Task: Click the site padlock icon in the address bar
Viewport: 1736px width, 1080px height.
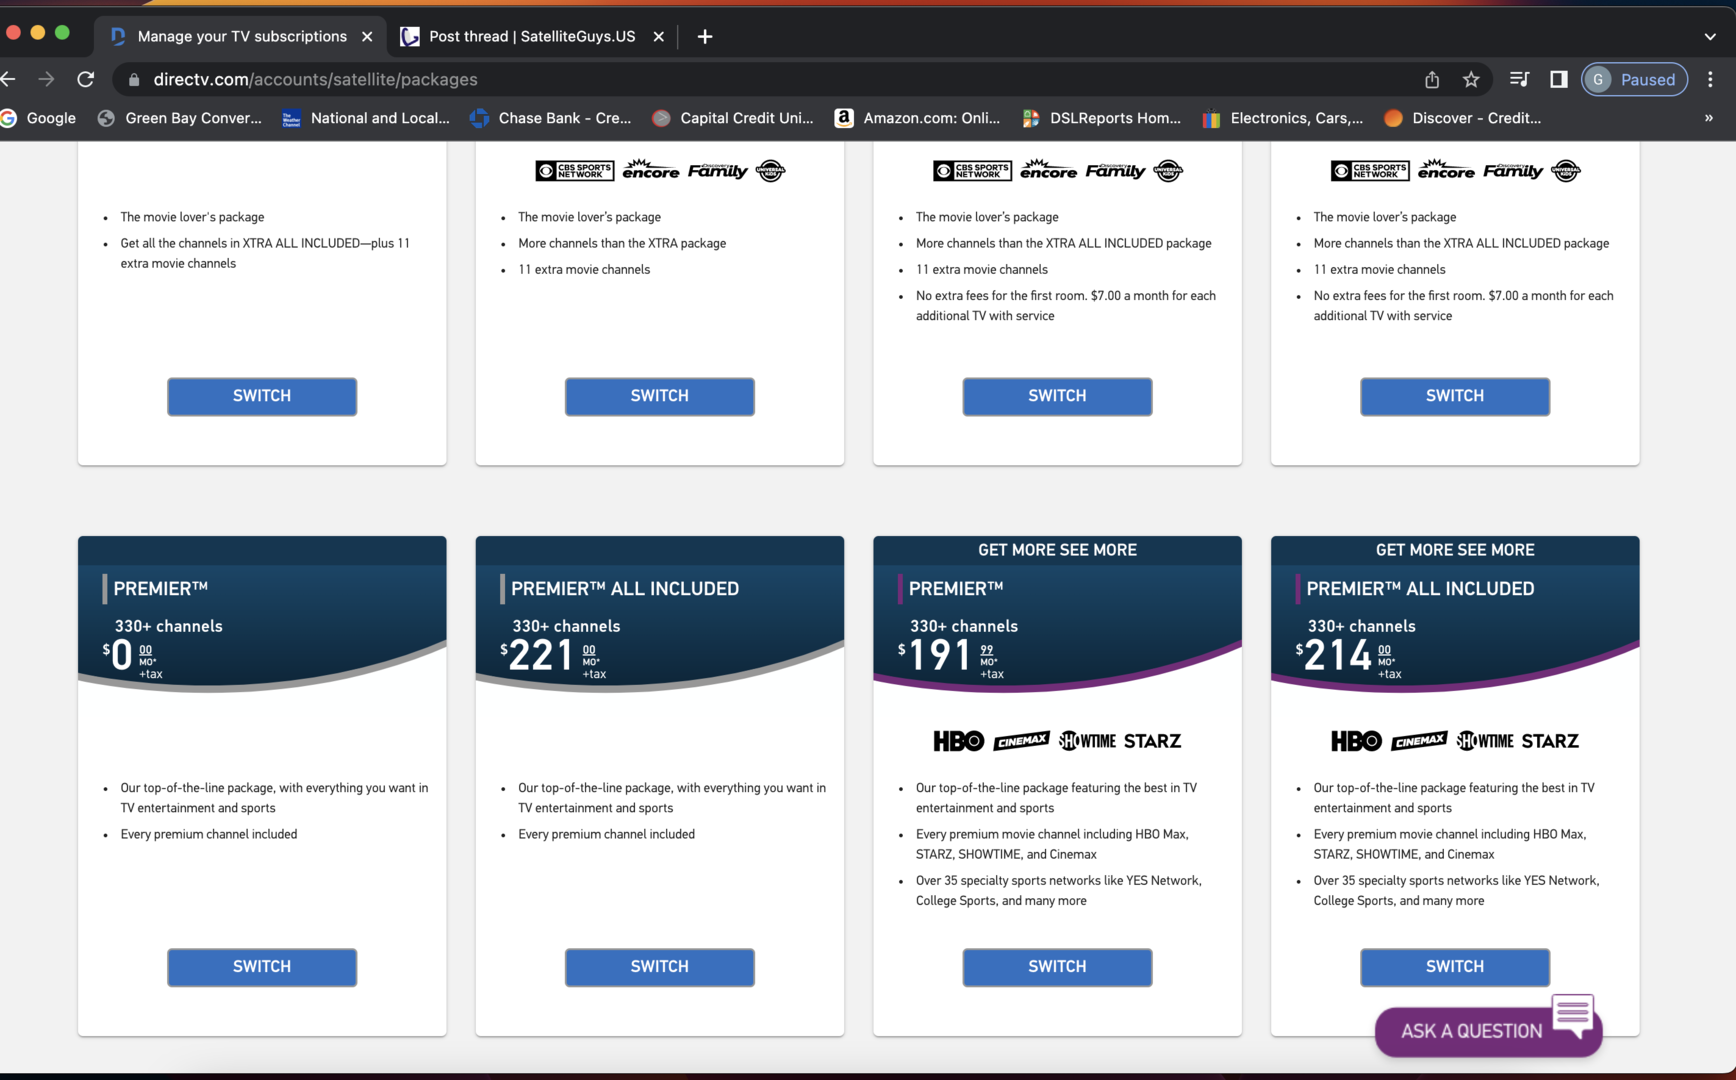Action: [134, 79]
